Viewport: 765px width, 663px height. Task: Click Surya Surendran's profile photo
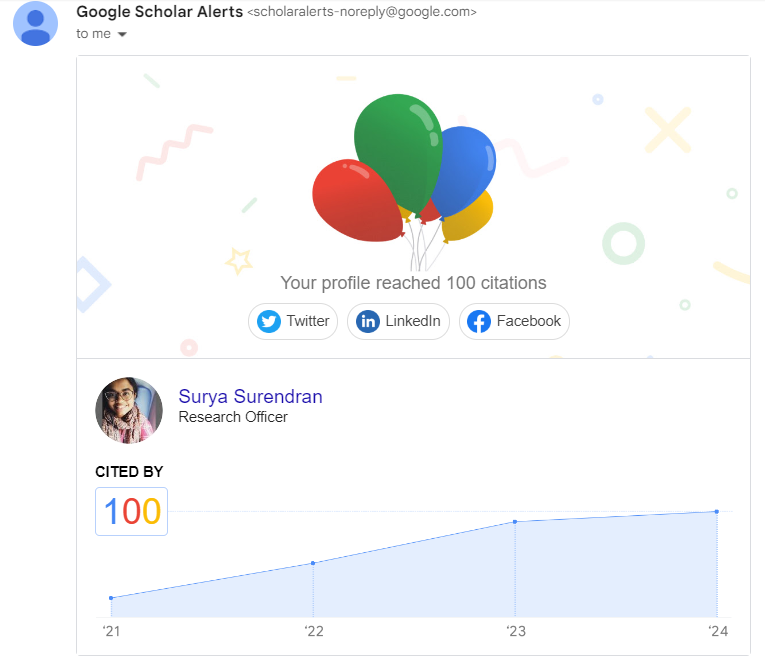tap(129, 410)
